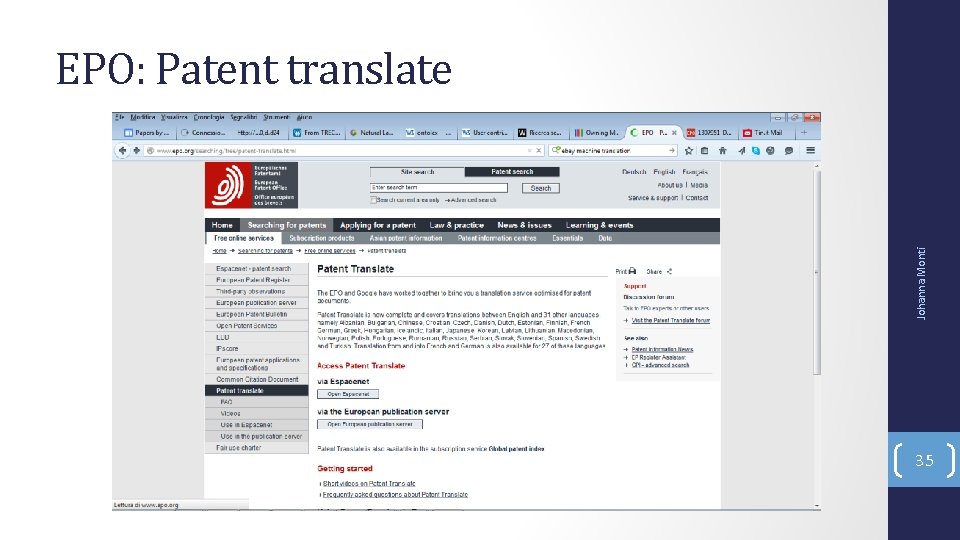Switch to the User contri... browser tab
The image size is (960, 540).
pos(484,132)
